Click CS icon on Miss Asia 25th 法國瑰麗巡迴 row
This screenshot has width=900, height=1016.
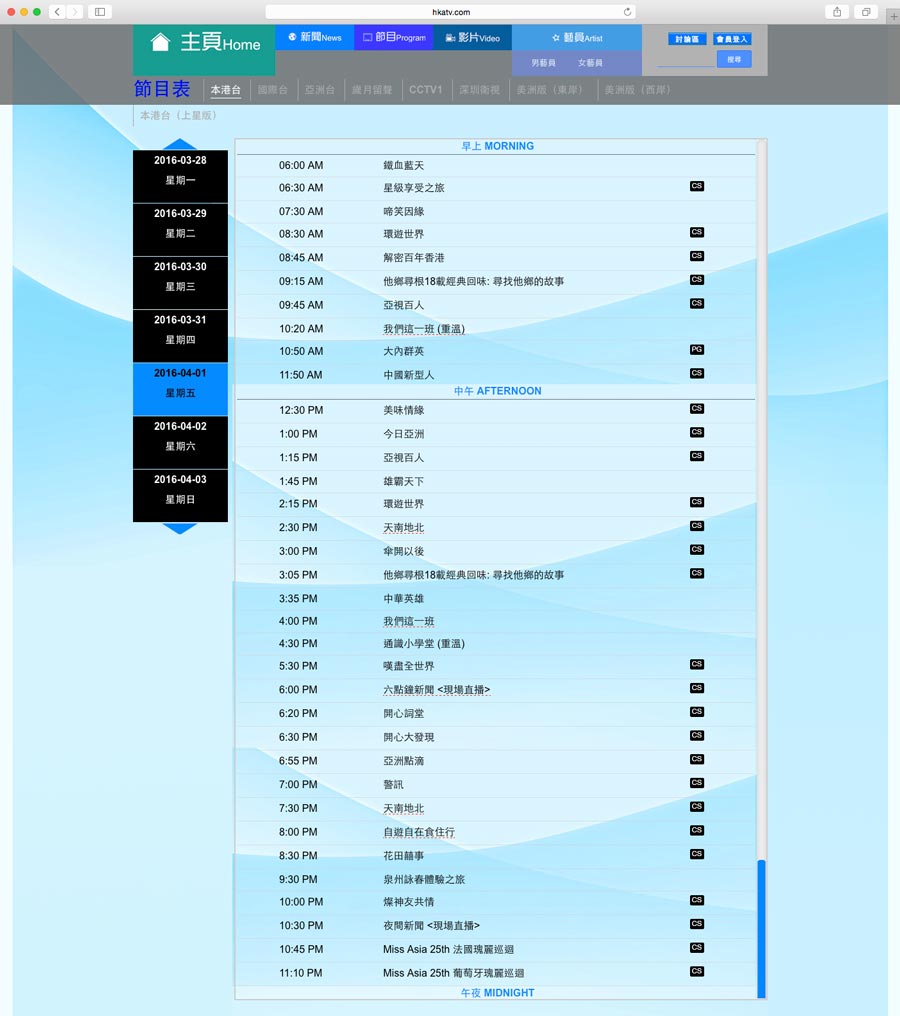pos(697,947)
